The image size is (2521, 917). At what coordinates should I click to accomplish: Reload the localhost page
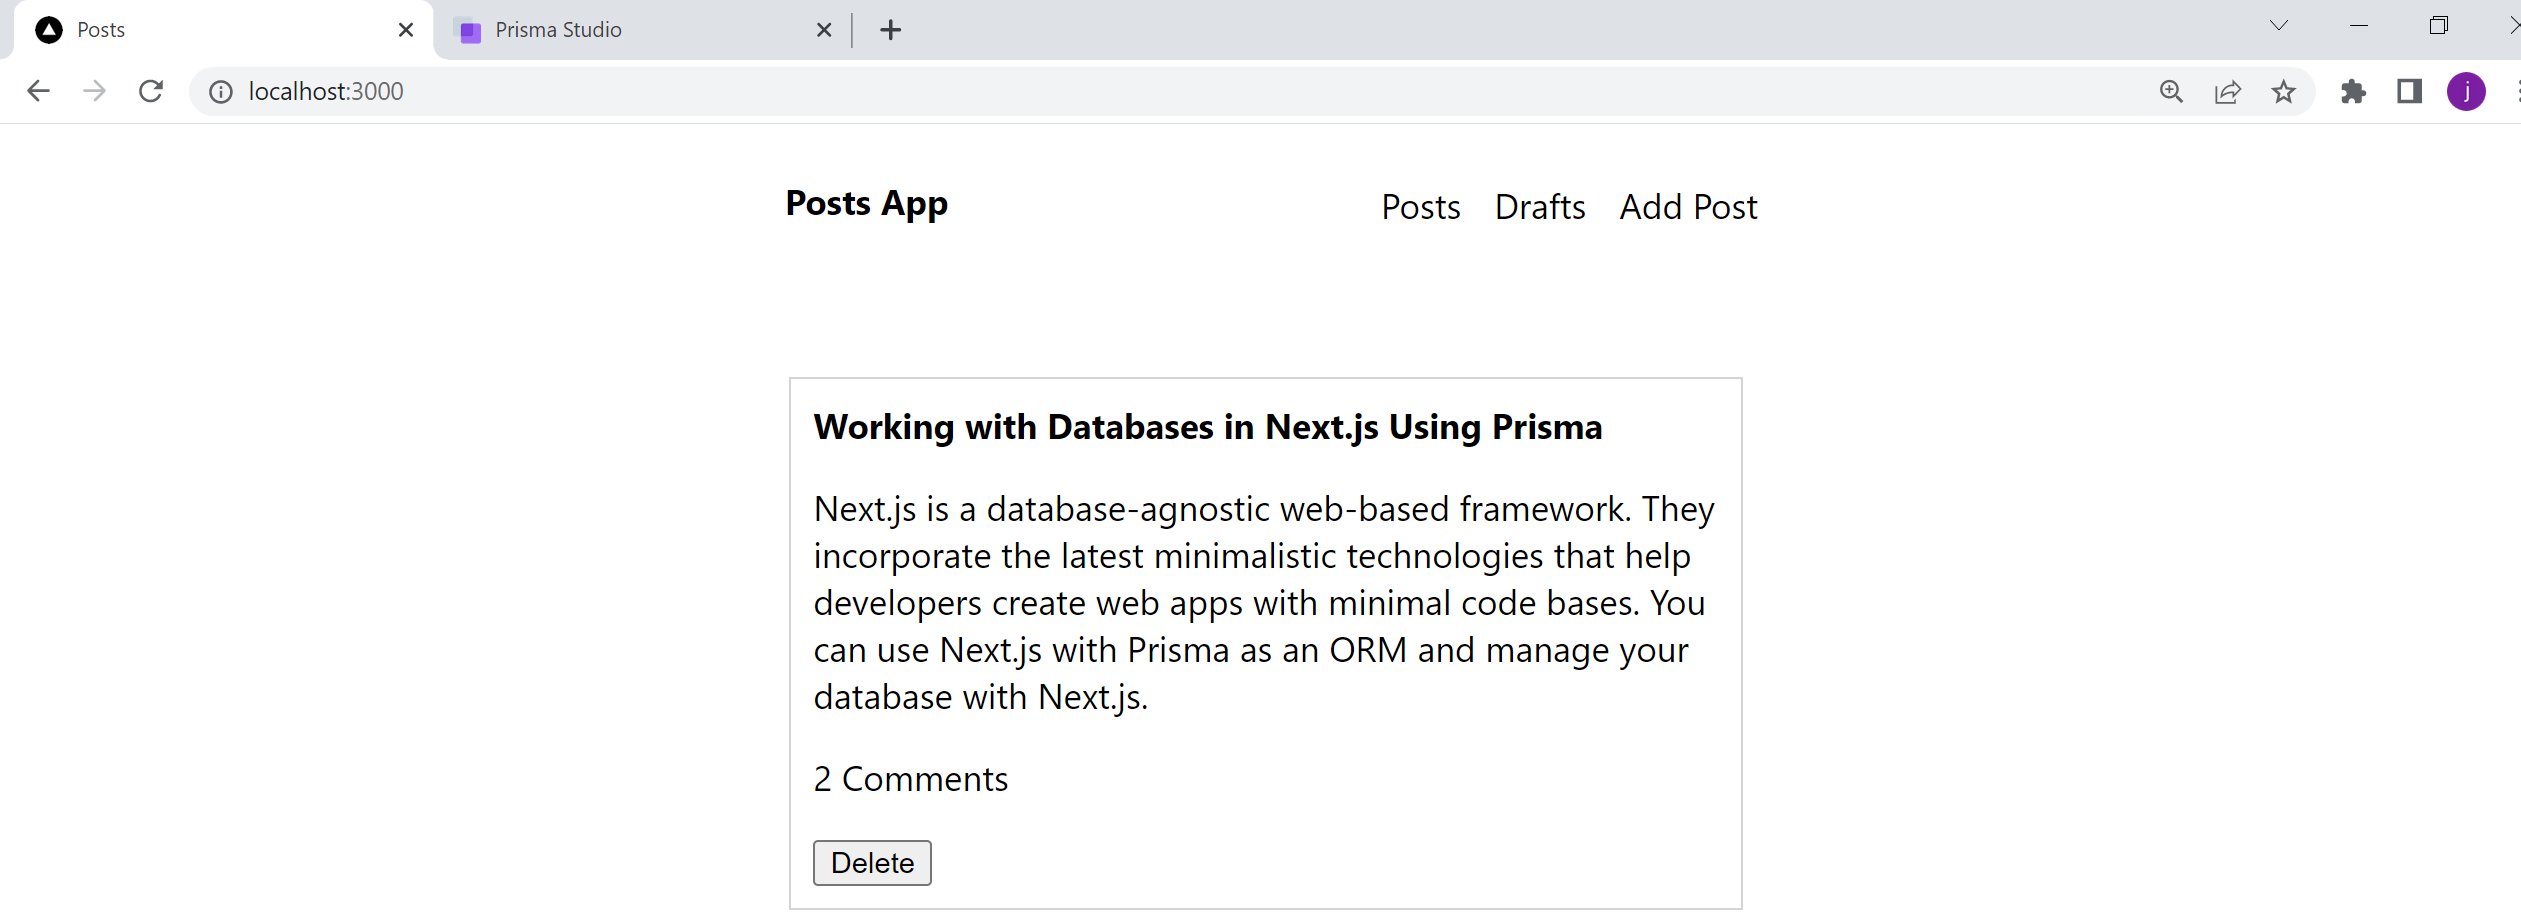tap(151, 91)
